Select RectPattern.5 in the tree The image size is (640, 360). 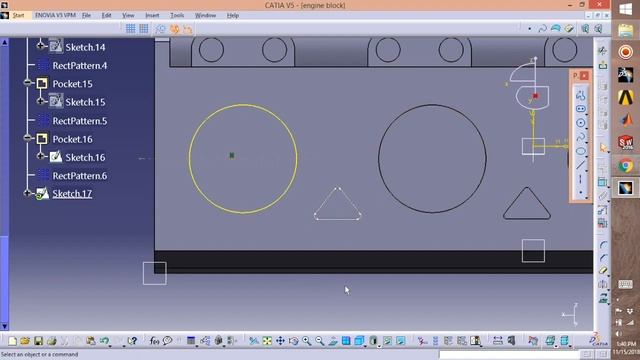point(80,121)
